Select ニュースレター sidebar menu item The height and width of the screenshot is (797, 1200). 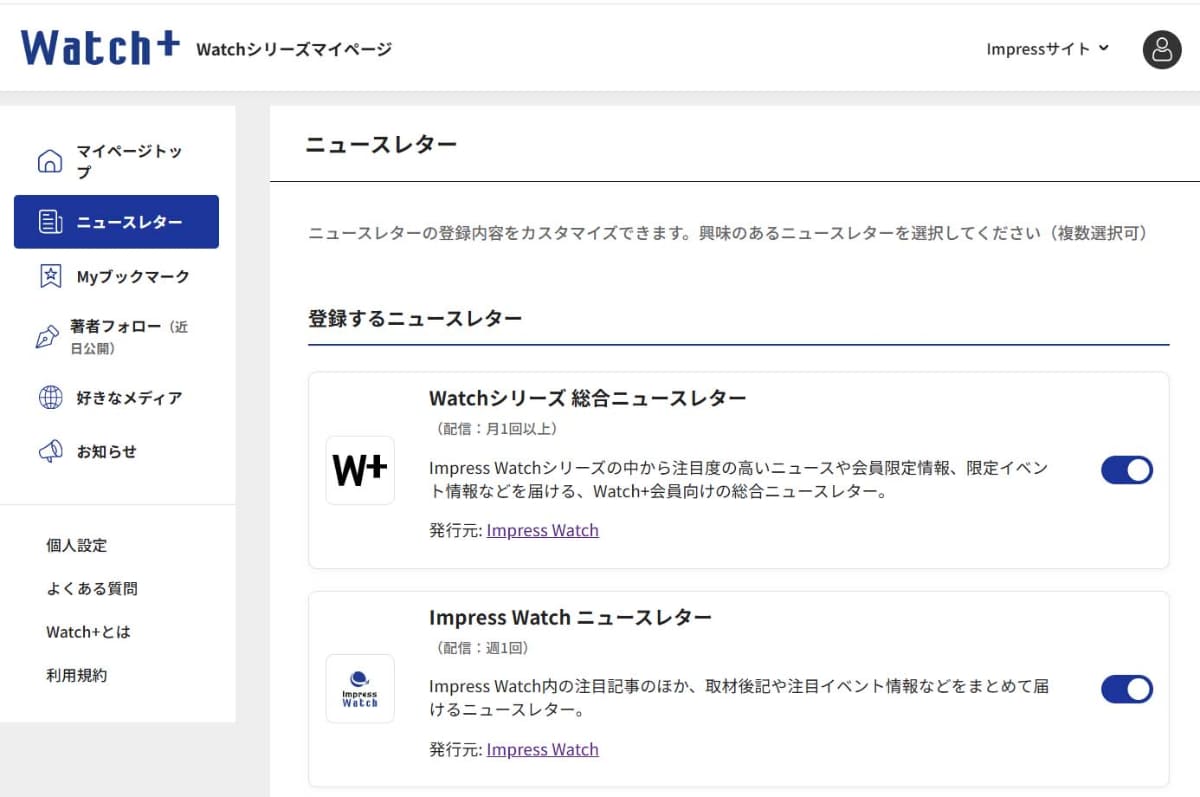[116, 222]
